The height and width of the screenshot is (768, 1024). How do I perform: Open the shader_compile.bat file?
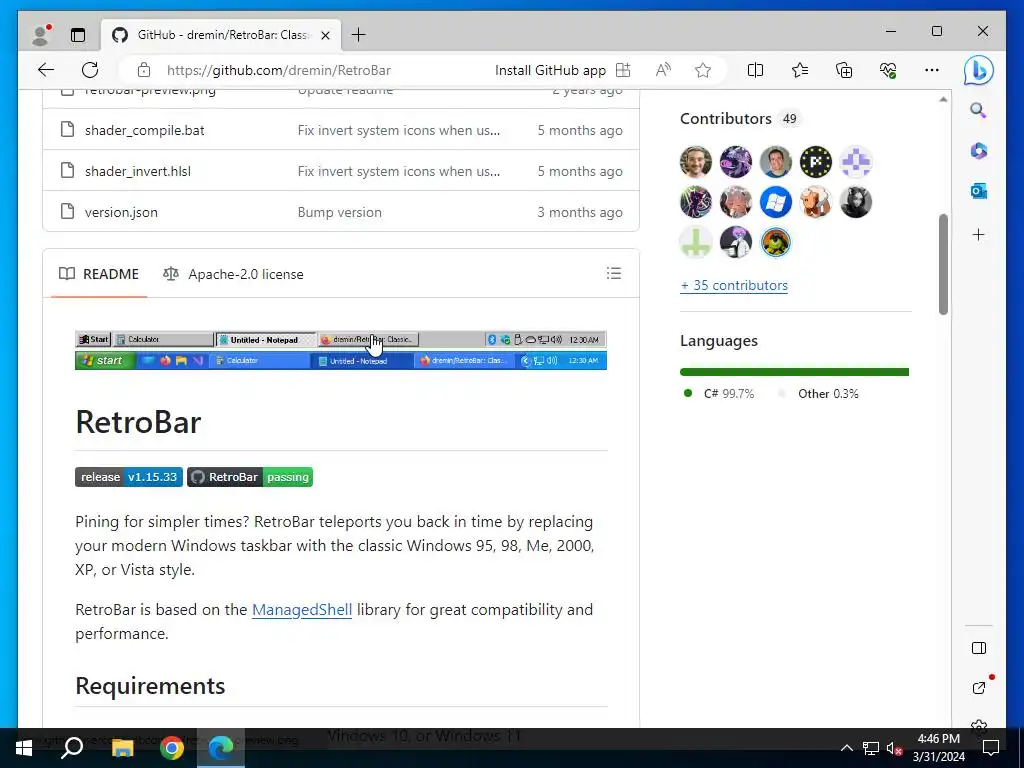(x=144, y=130)
